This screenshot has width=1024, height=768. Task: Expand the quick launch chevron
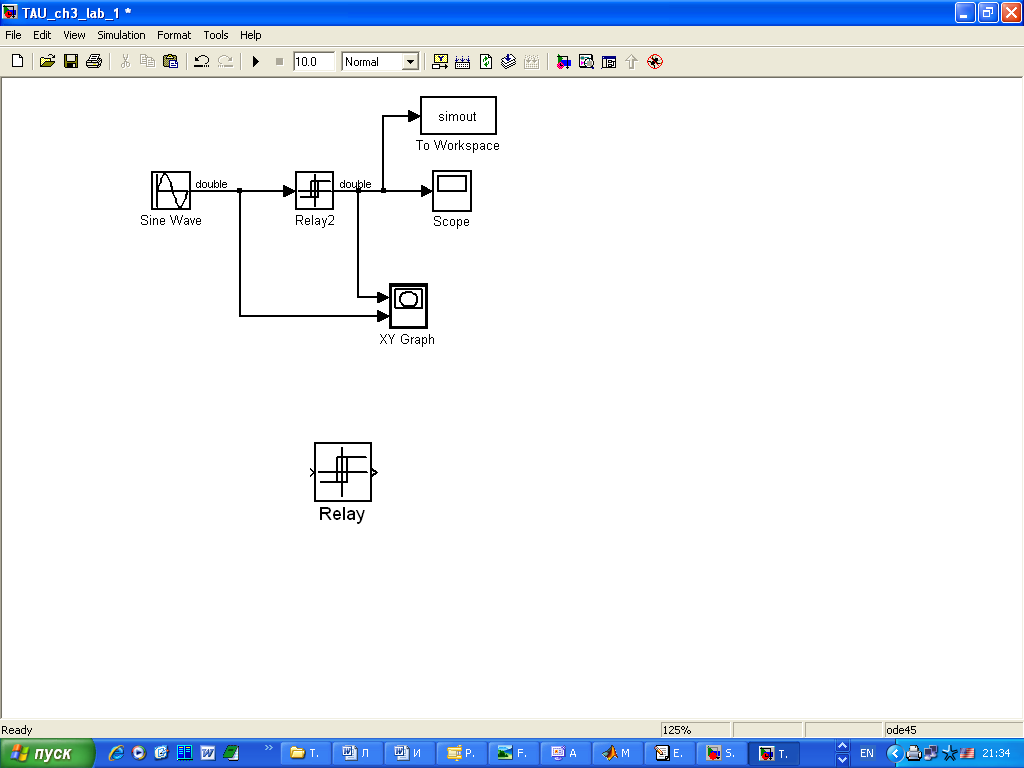[x=268, y=748]
